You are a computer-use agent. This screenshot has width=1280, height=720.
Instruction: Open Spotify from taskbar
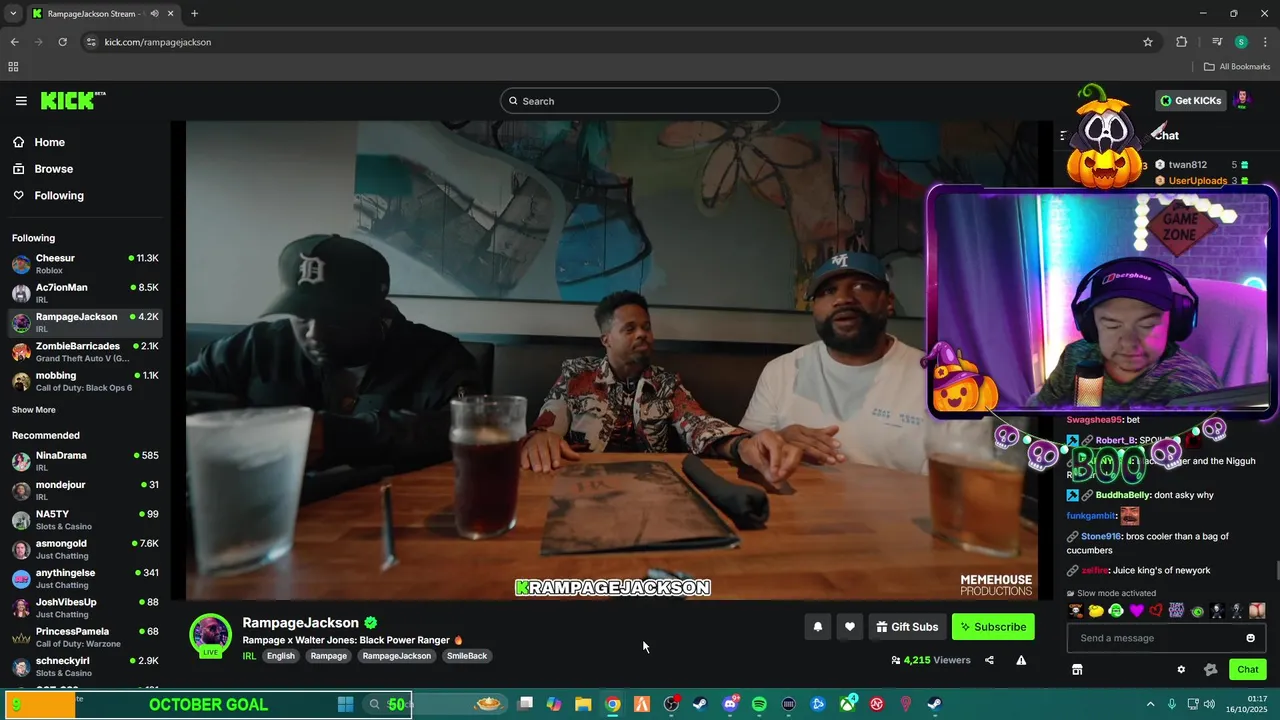click(759, 704)
